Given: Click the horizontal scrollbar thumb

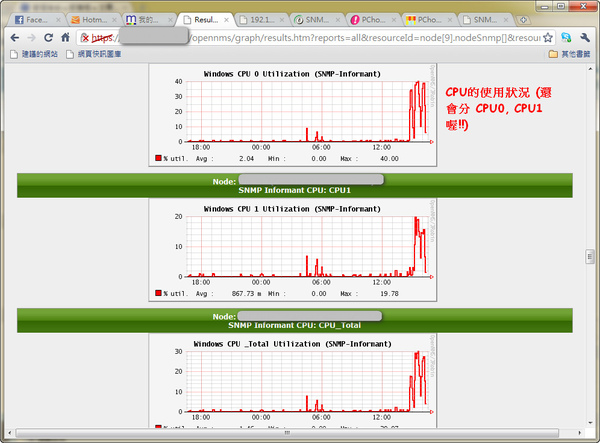Looking at the screenshot, I should [287, 433].
